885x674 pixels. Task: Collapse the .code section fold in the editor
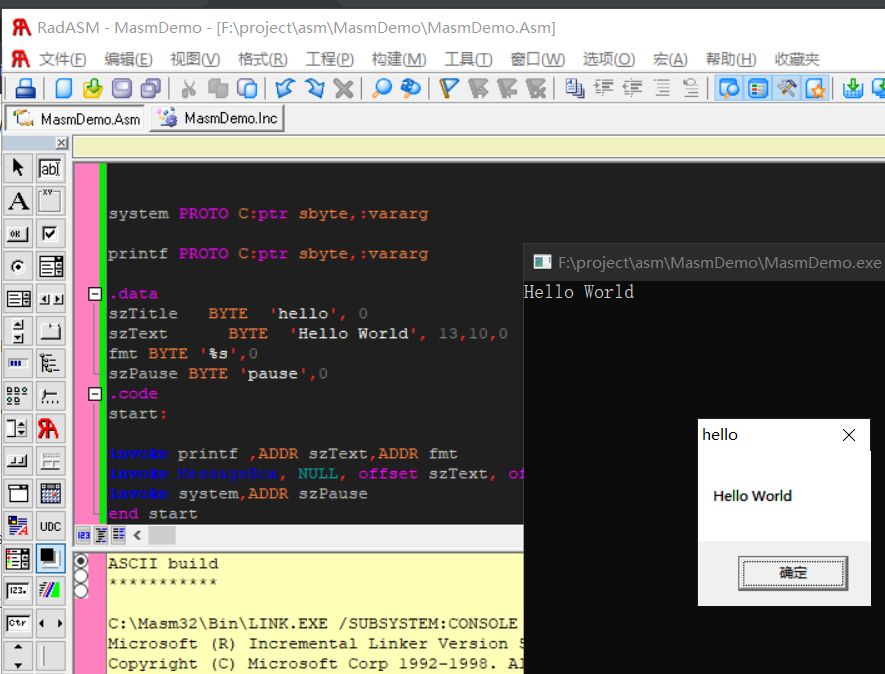[x=95, y=393]
